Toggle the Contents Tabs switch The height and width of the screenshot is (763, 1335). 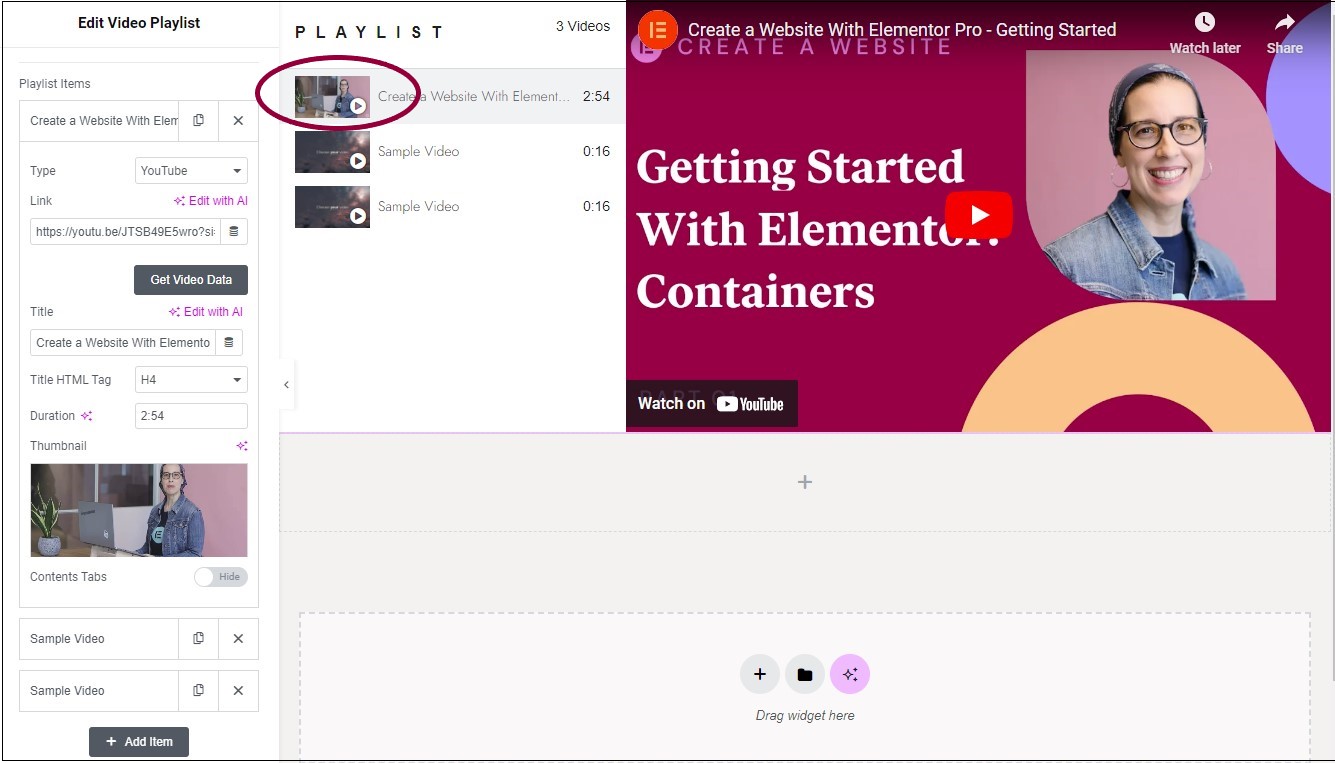220,577
